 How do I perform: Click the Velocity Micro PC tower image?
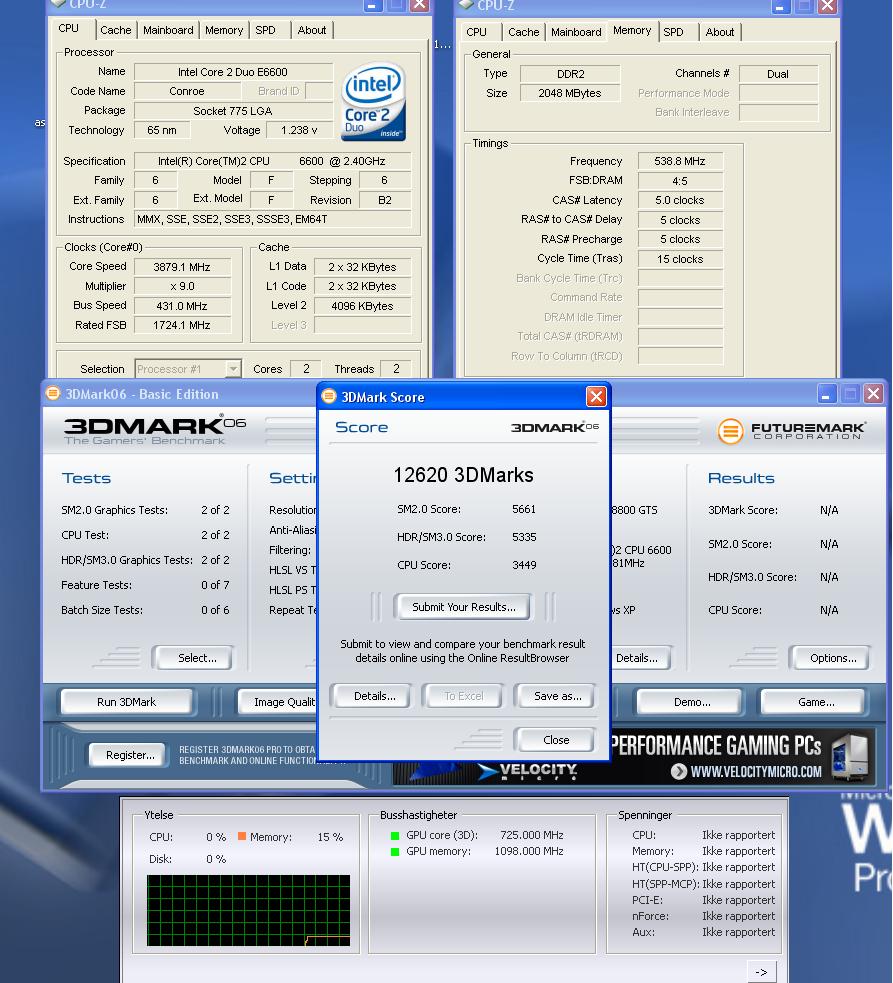click(x=850, y=757)
